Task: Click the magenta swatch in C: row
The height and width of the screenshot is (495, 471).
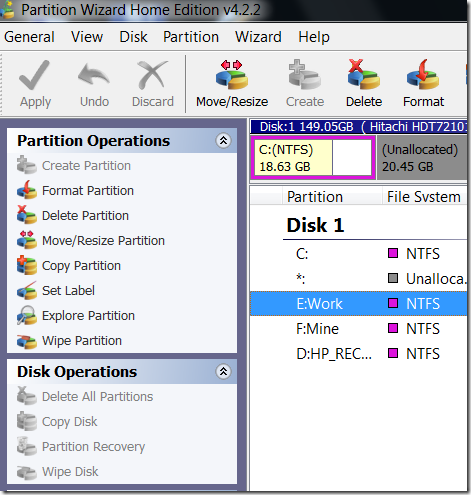Action: click(393, 253)
